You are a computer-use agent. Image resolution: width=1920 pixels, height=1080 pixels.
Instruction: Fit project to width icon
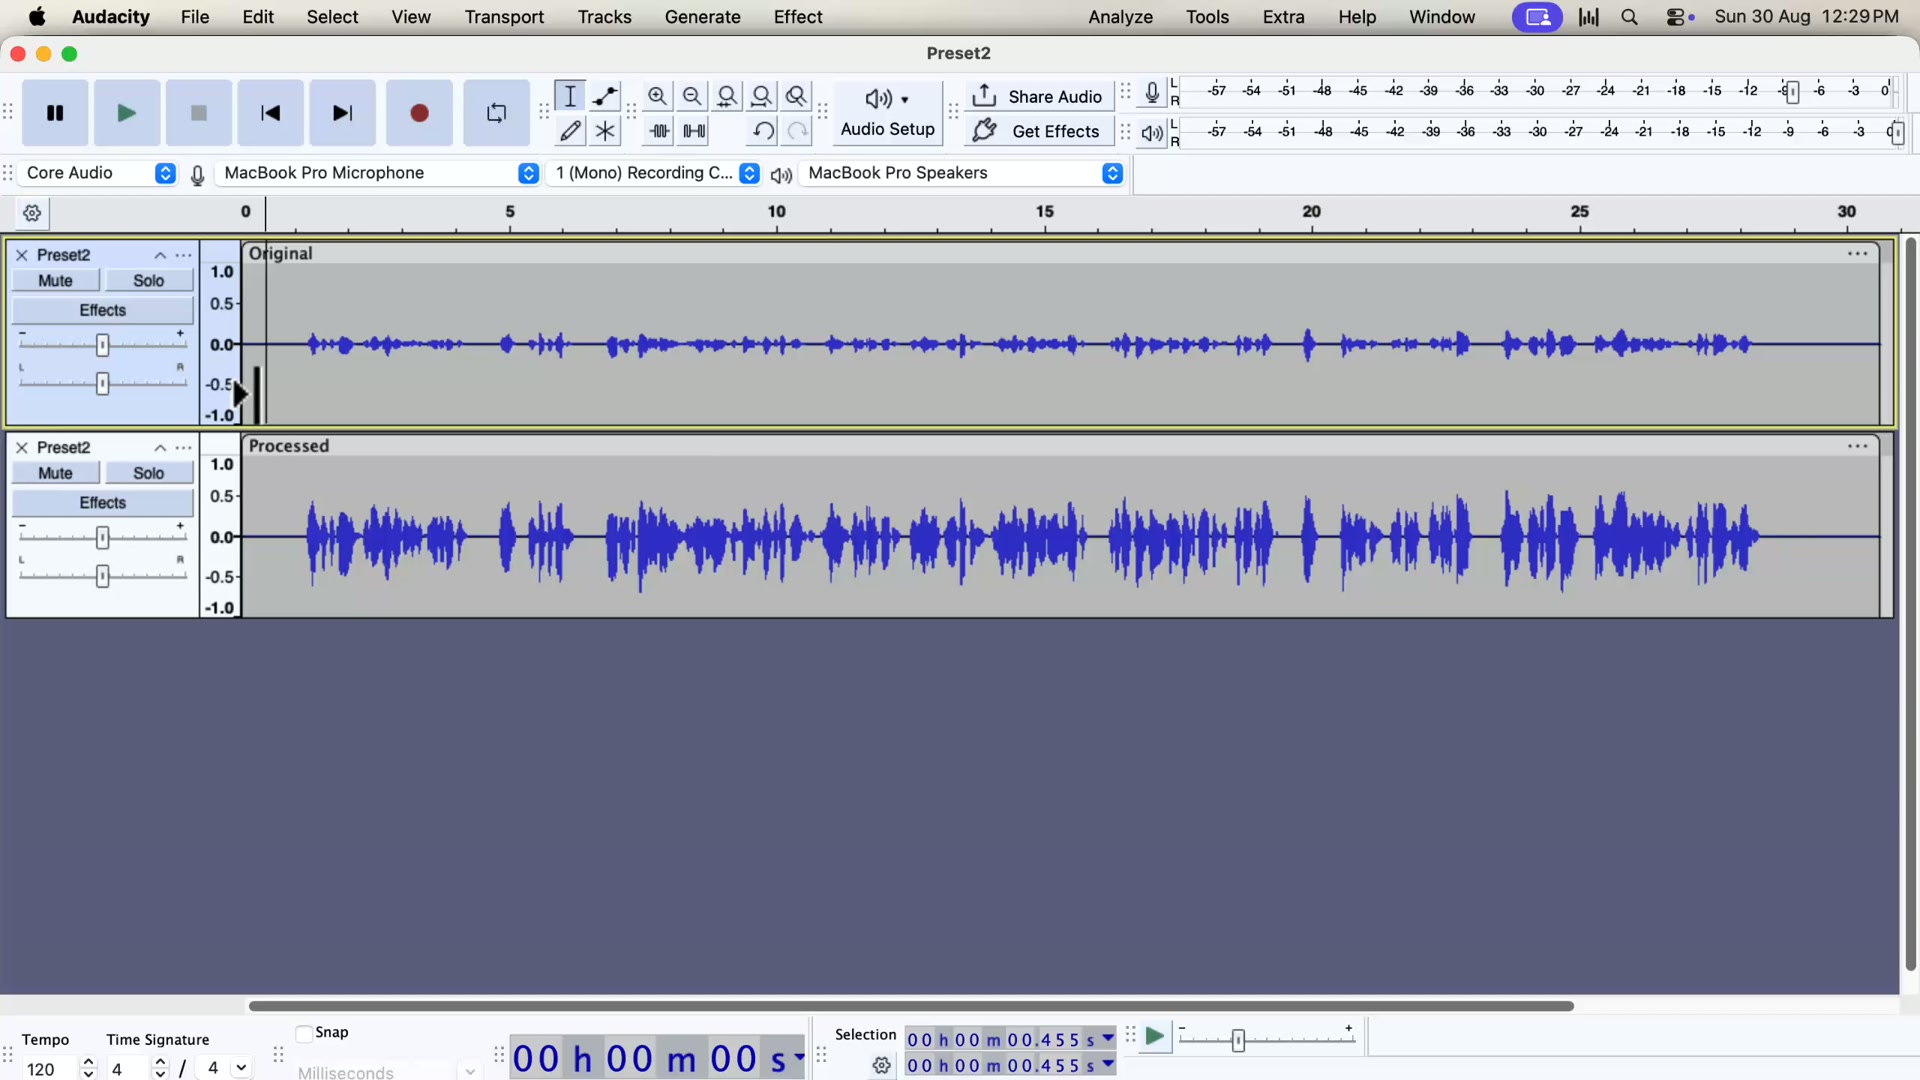point(762,96)
